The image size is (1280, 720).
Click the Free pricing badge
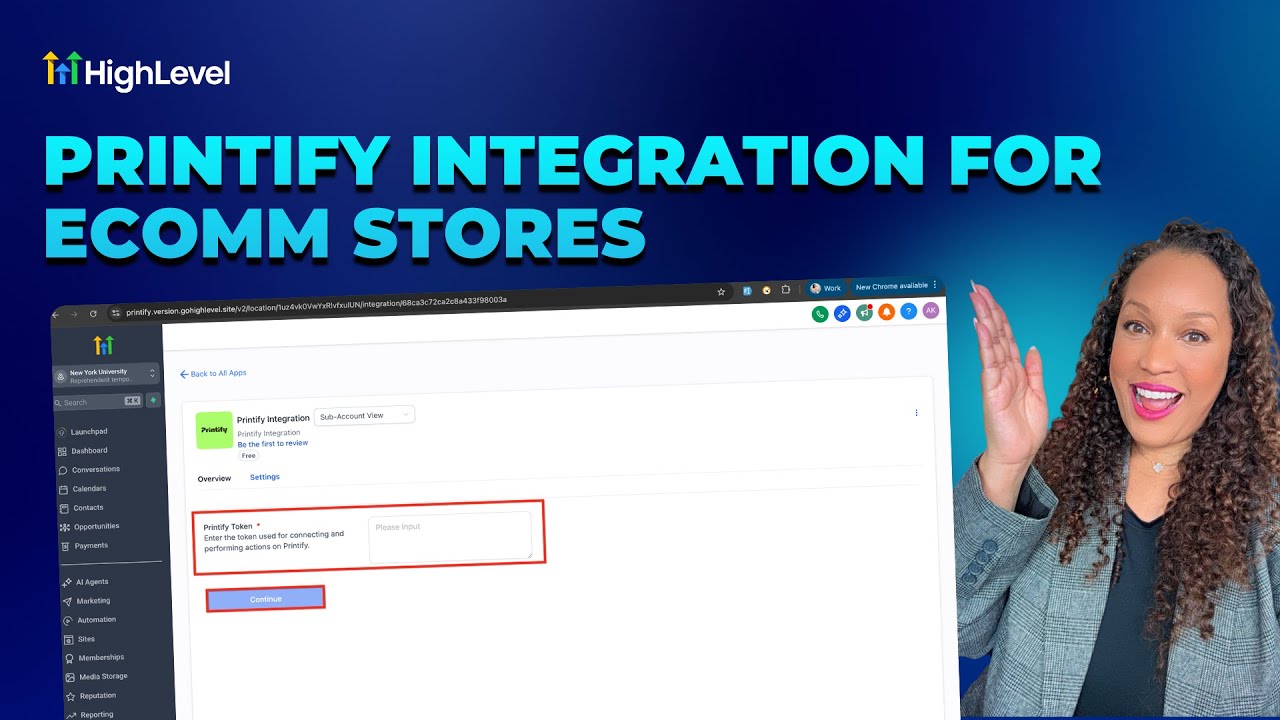point(248,456)
